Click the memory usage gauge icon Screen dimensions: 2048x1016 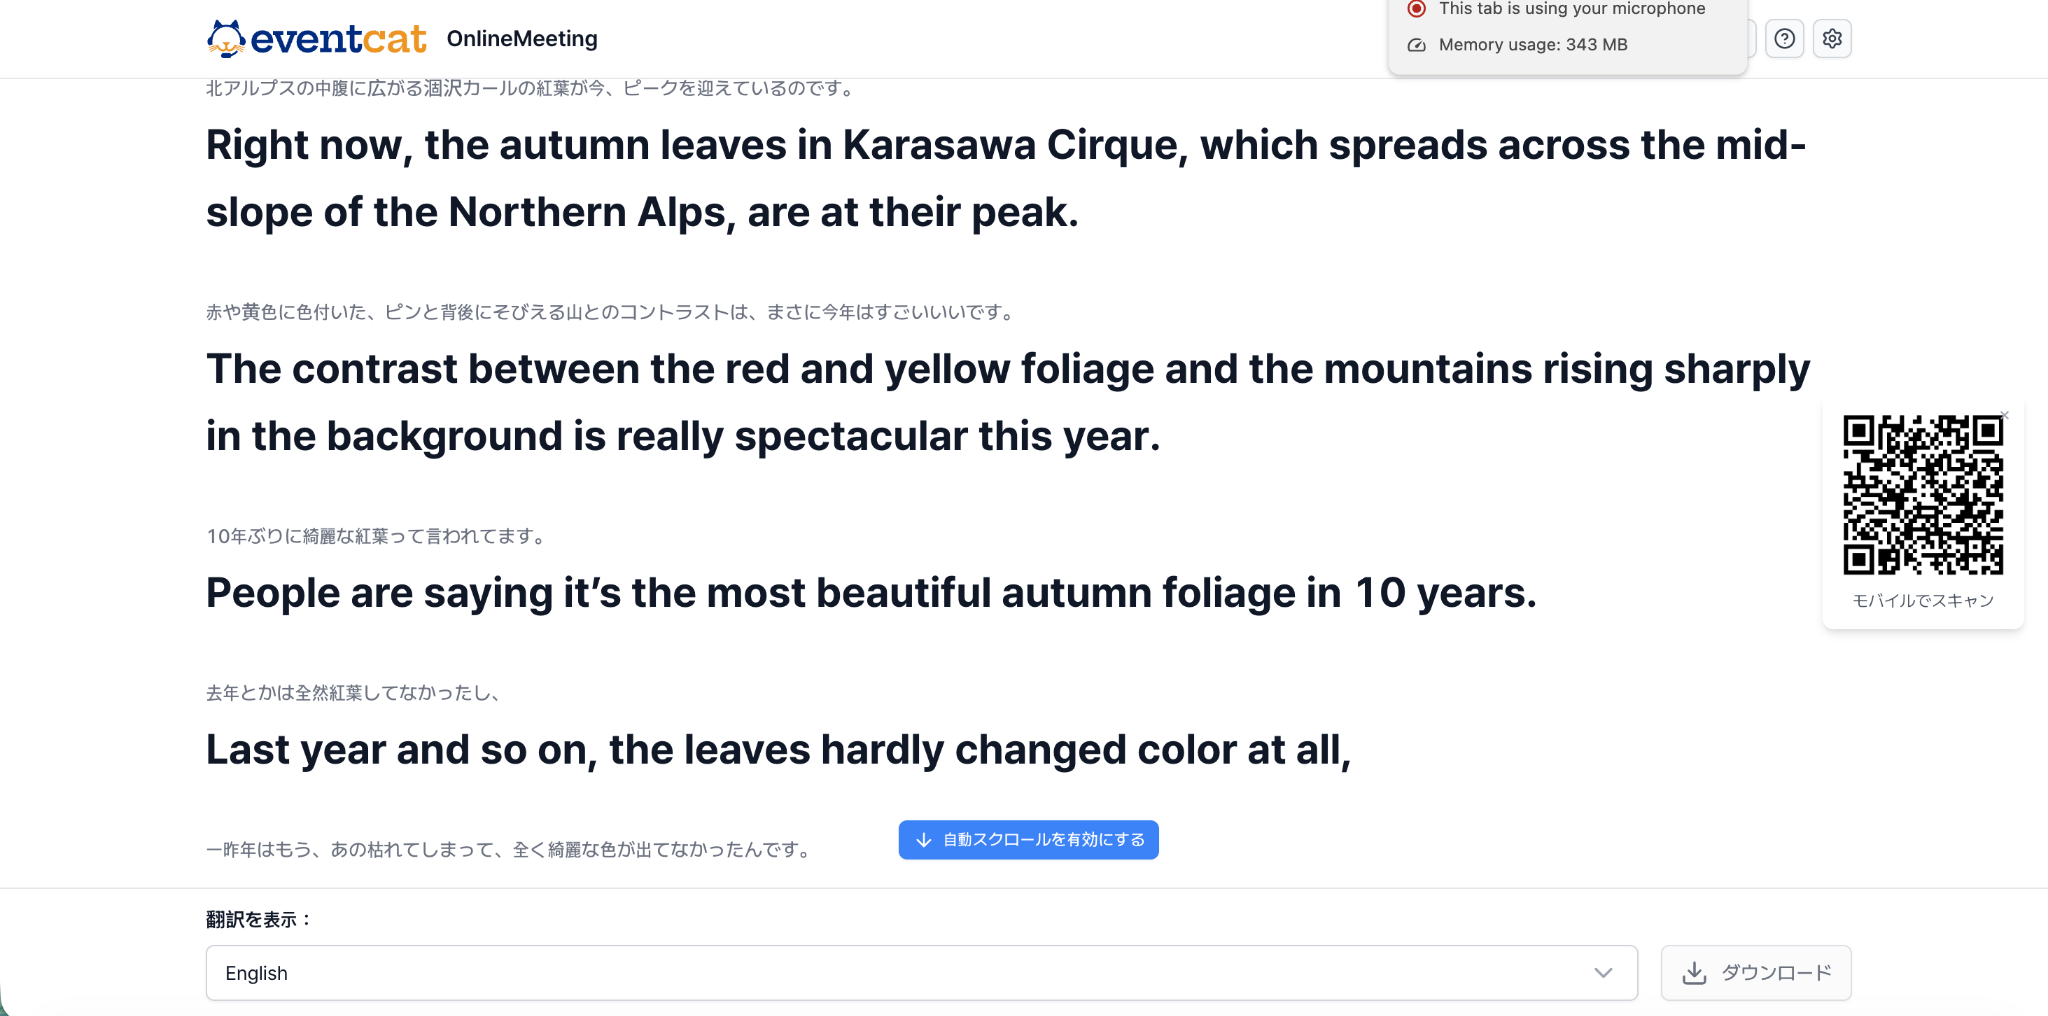[x=1416, y=45]
